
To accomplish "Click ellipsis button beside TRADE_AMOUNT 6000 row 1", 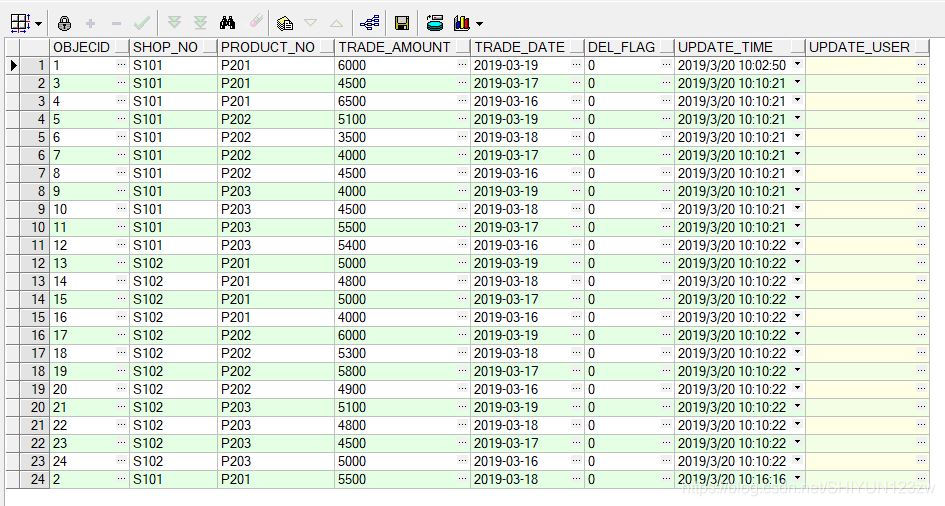I will 462,64.
